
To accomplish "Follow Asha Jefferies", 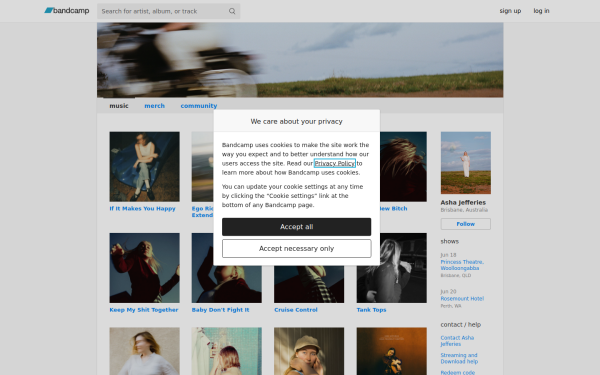I will (466, 224).
